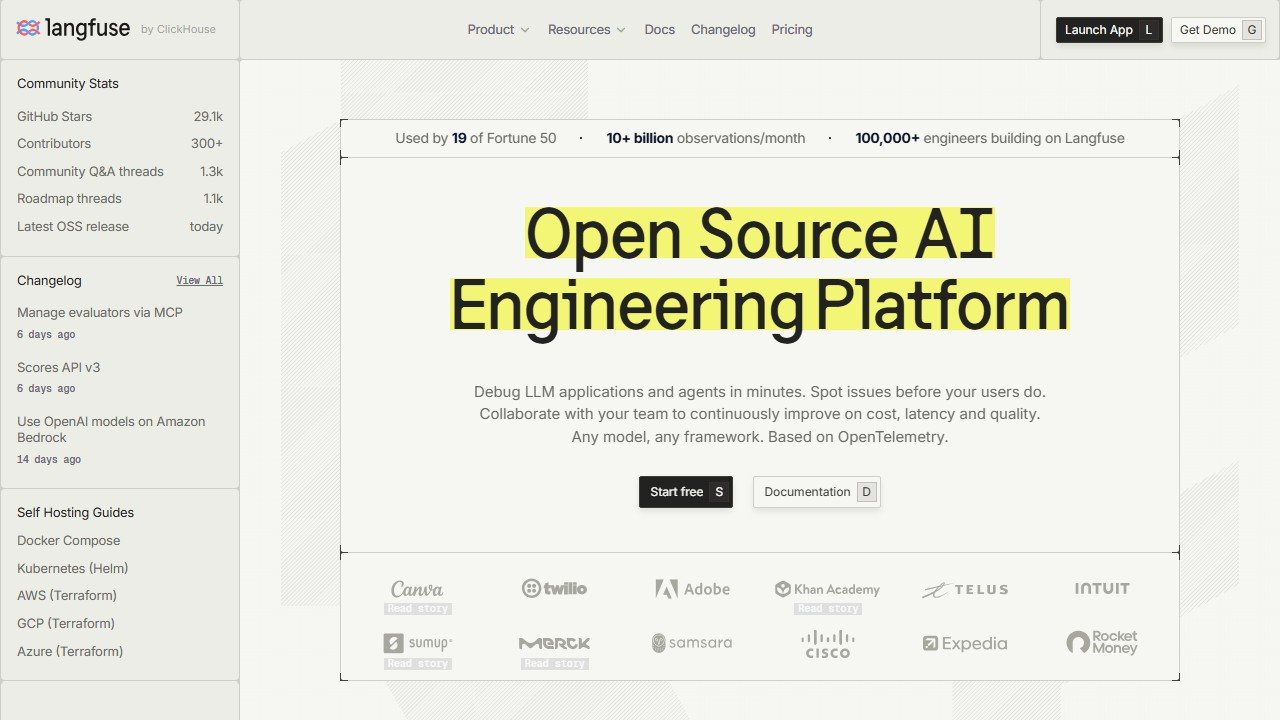Click the Expedia logo

[x=965, y=644]
